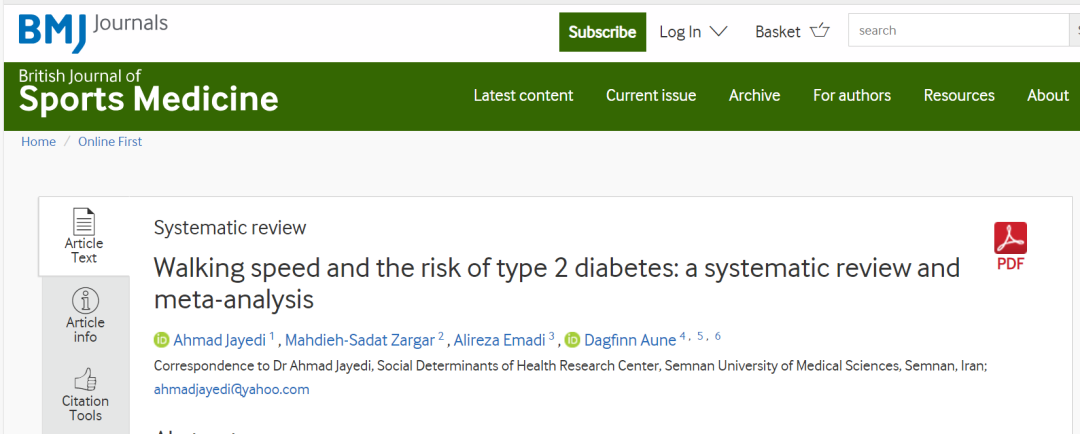
Task: Open Citation Tools thumbs-up icon
Action: click(85, 379)
